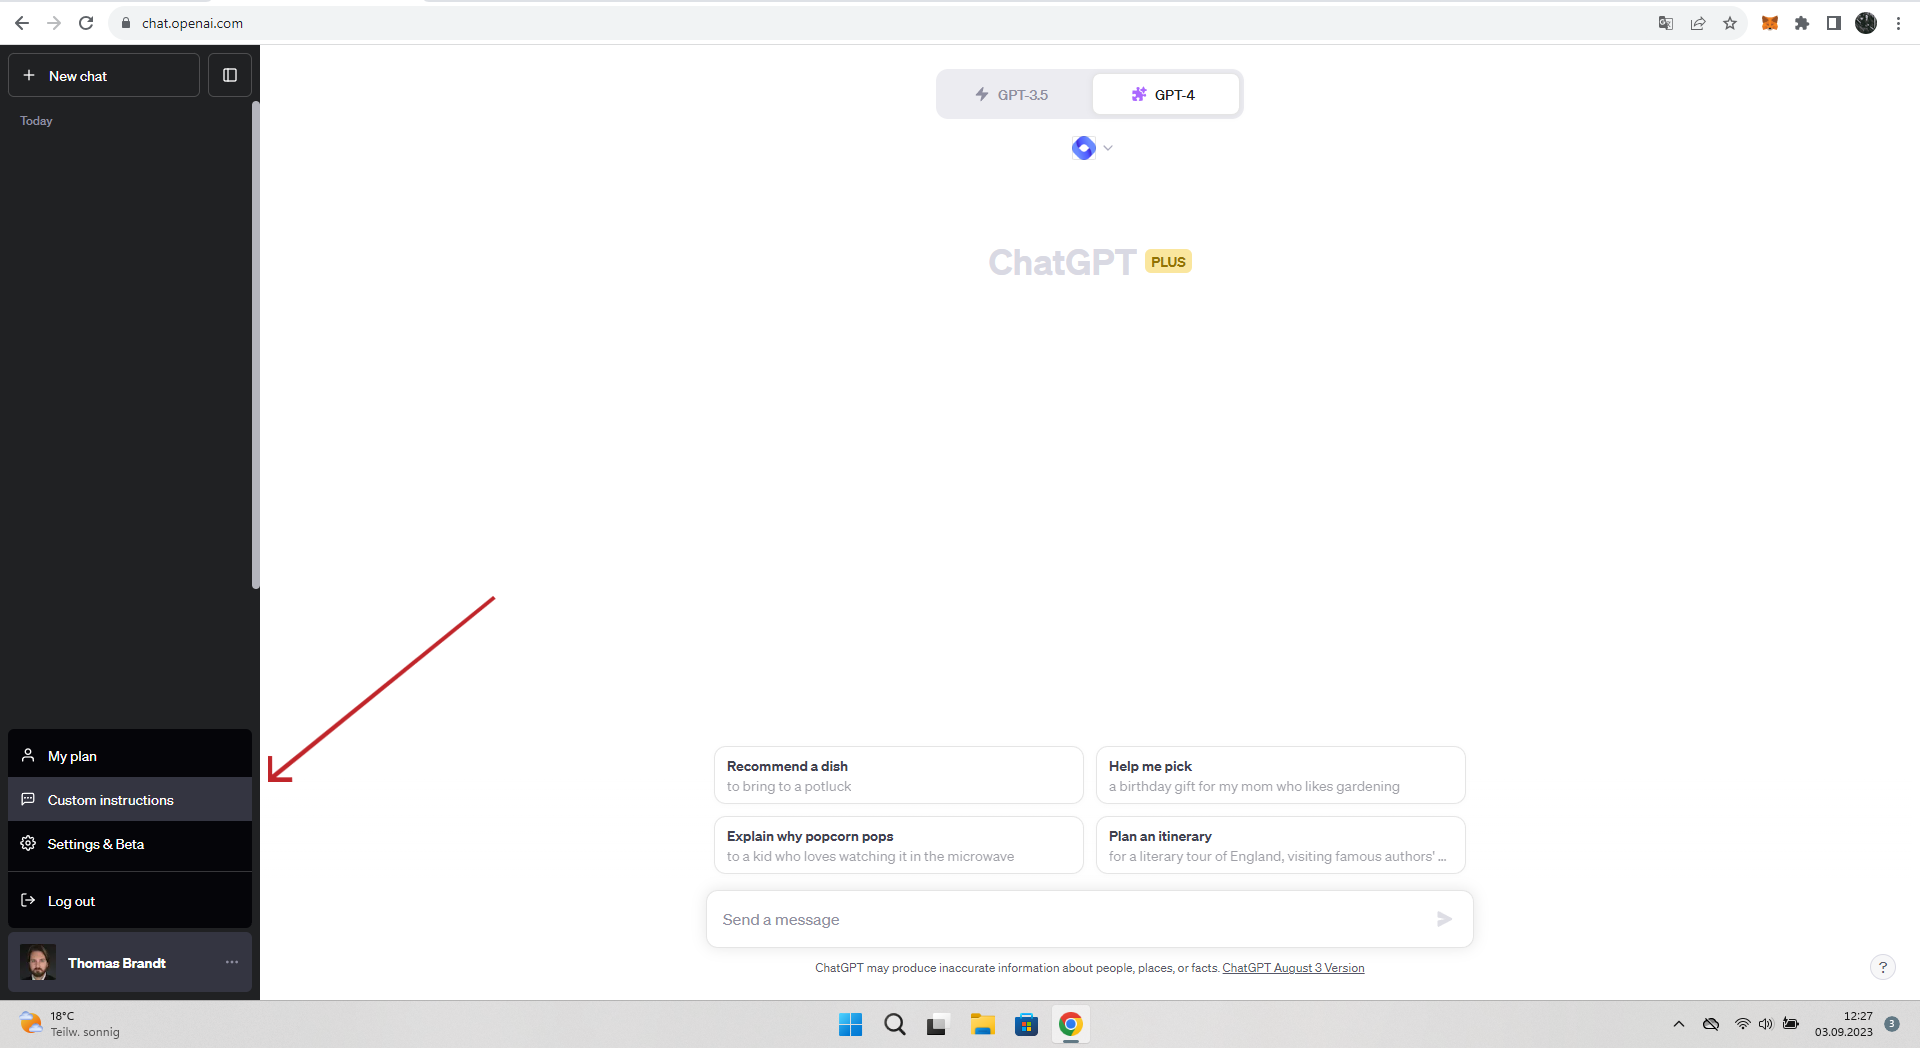Open My plan menu entry

(x=130, y=756)
